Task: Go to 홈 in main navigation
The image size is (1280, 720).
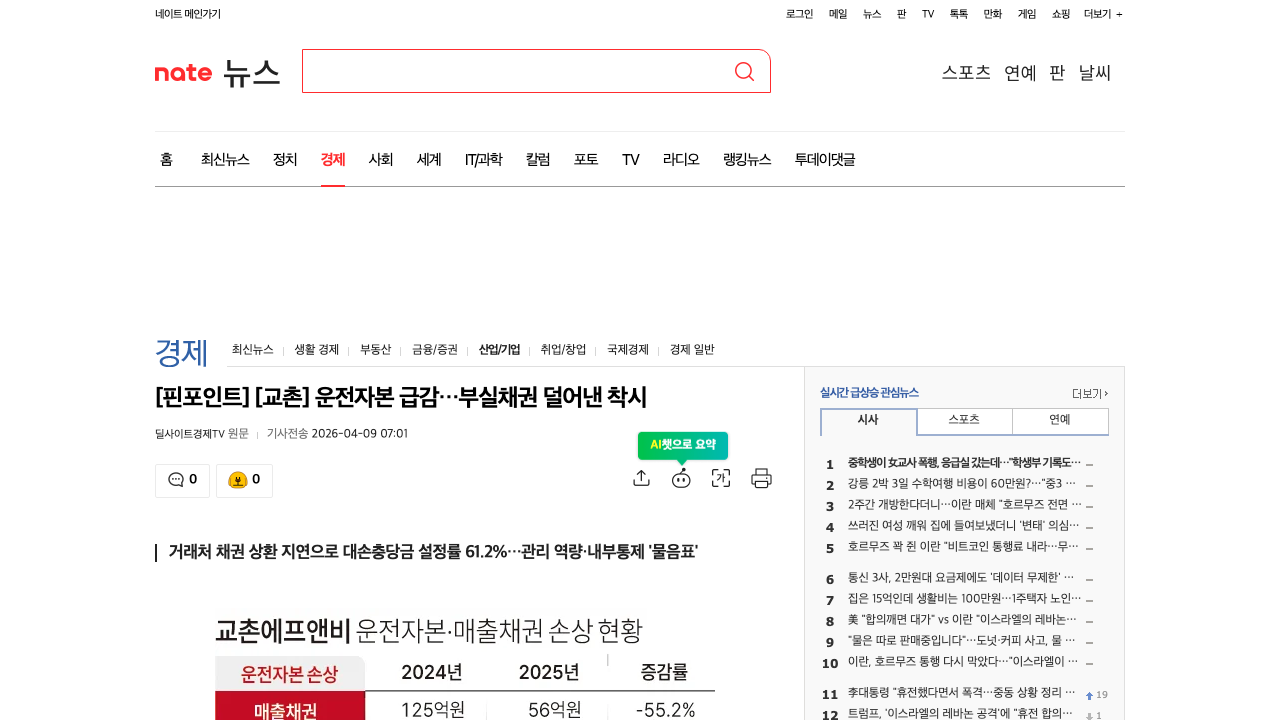Action: click(166, 159)
